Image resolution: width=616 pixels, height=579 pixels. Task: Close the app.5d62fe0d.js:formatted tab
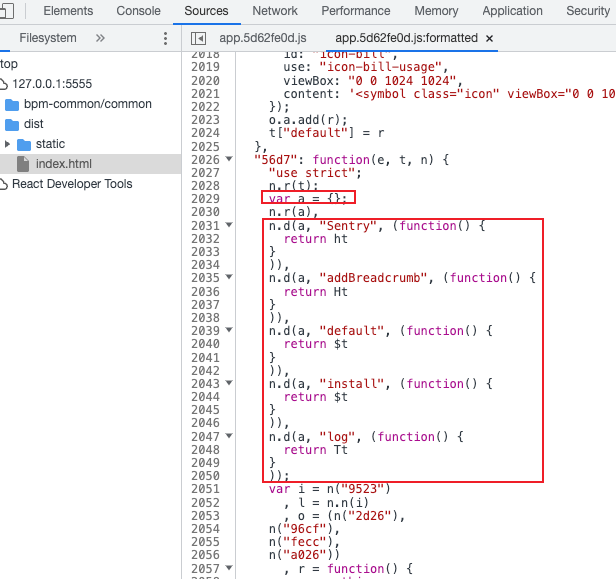point(489,38)
